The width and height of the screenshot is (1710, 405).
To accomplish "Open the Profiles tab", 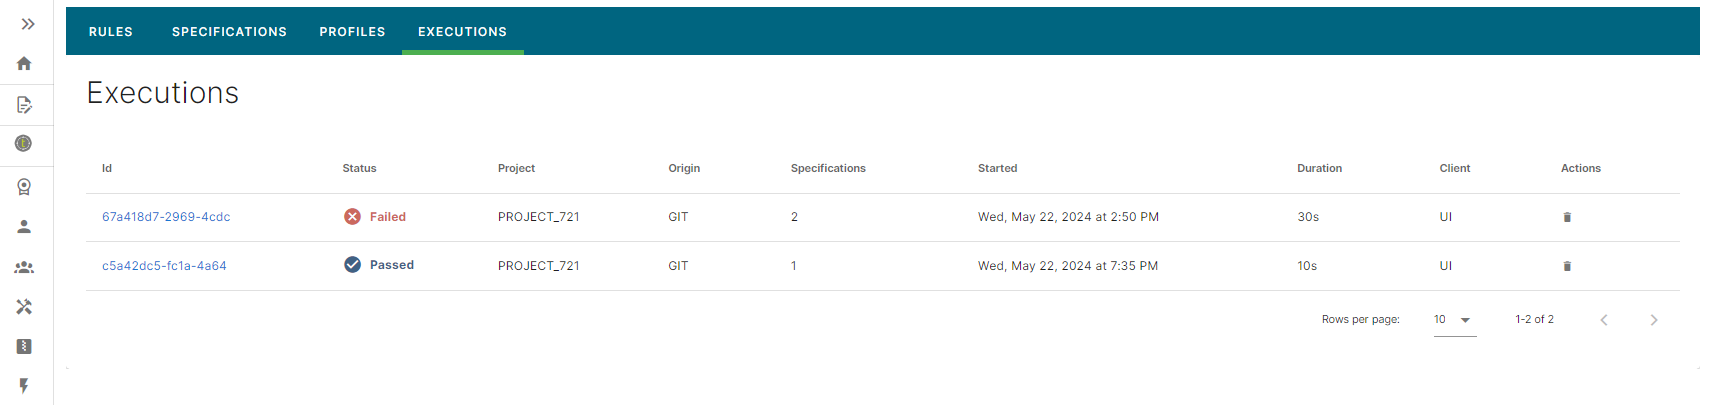I will (x=352, y=32).
